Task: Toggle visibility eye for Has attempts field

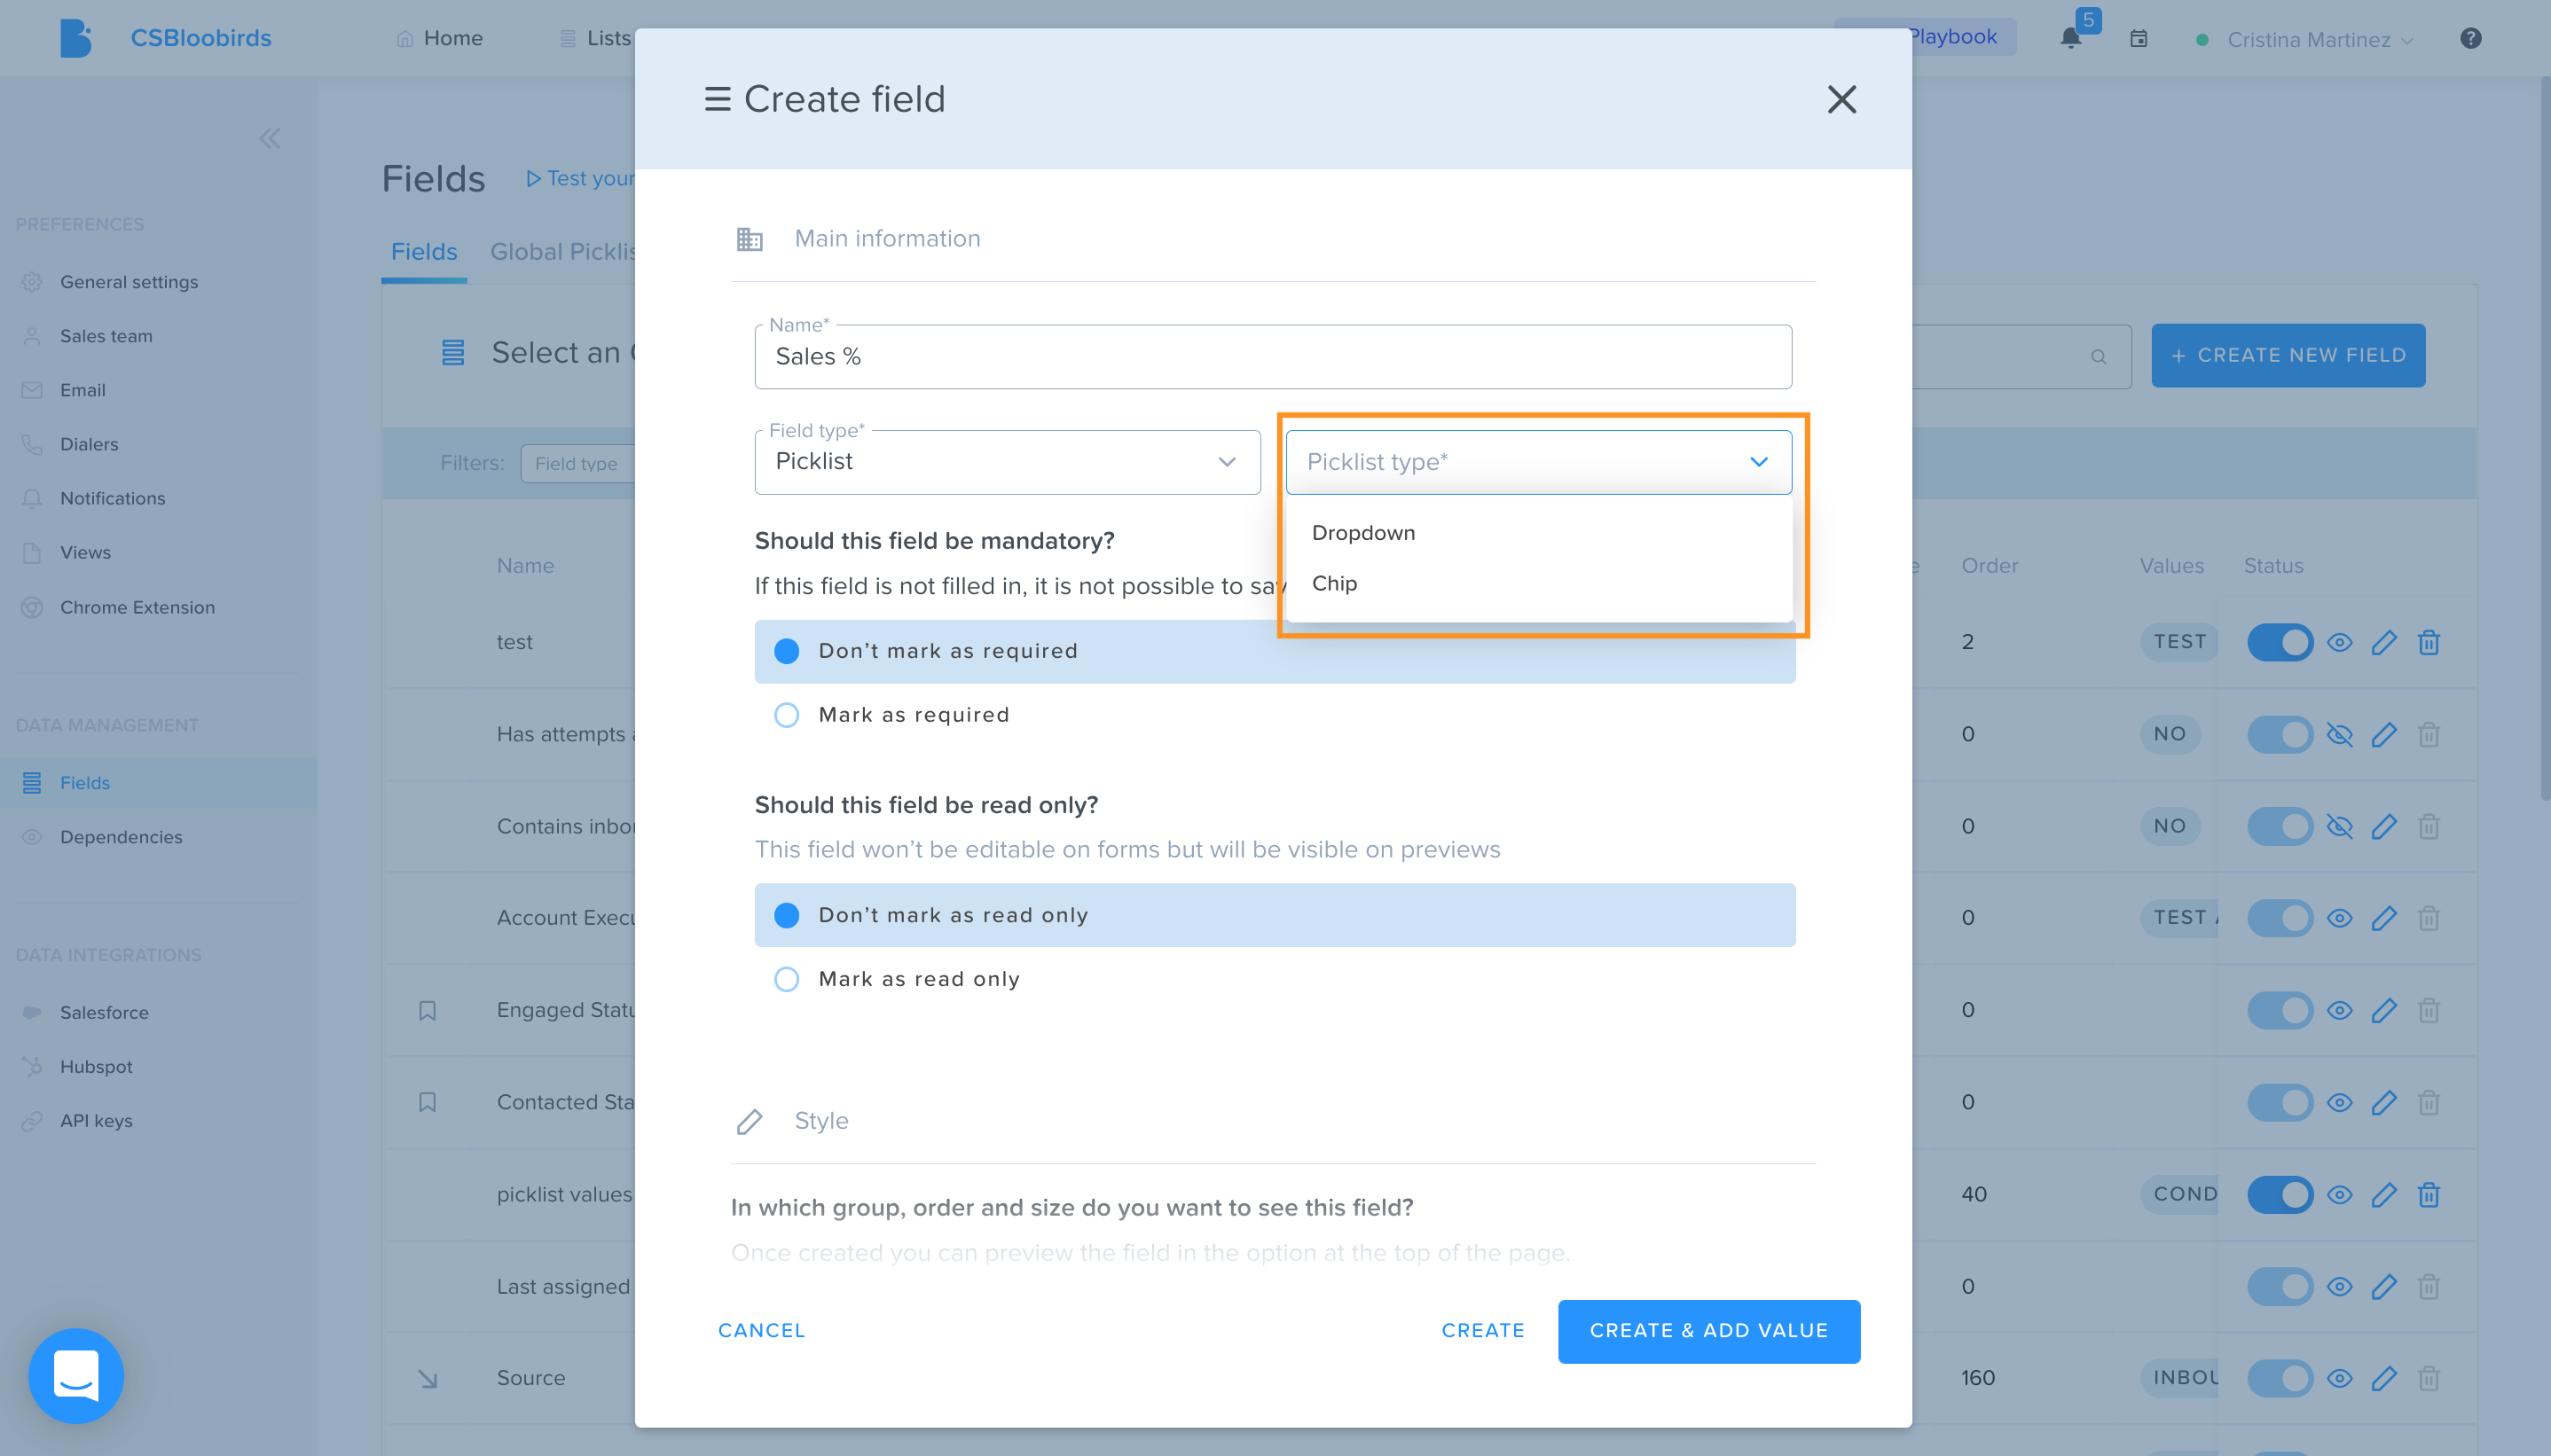Action: pos(2339,735)
